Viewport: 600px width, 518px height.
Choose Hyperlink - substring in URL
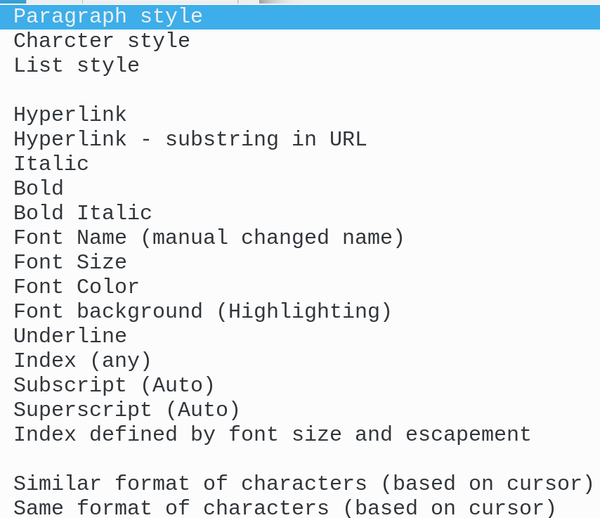tap(300, 139)
